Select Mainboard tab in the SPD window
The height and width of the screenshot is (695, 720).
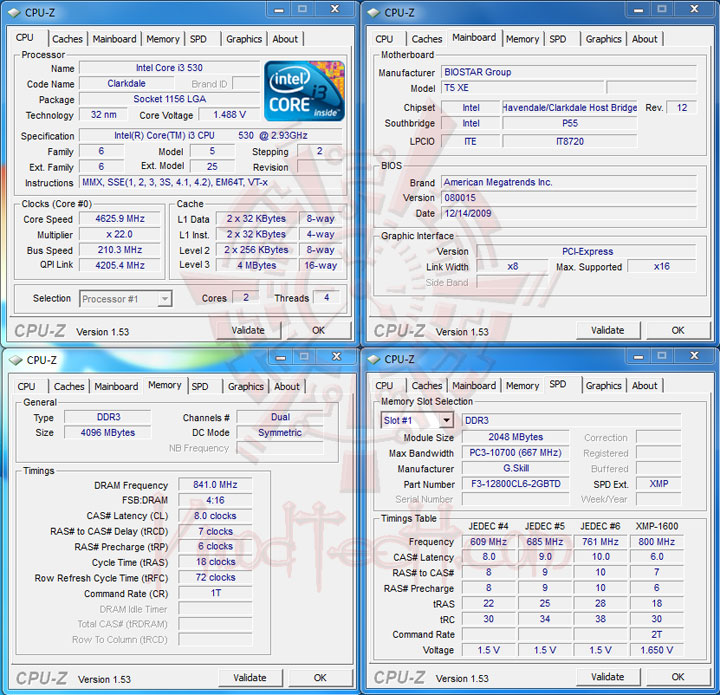coord(474,386)
